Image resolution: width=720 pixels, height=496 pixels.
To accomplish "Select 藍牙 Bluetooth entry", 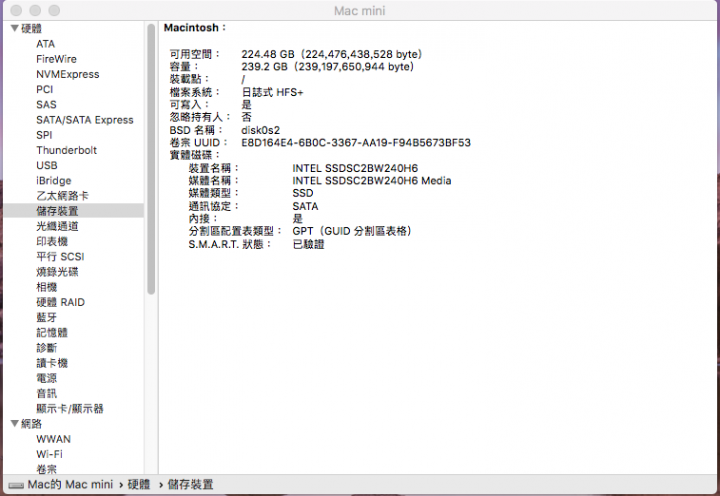I will click(x=47, y=317).
